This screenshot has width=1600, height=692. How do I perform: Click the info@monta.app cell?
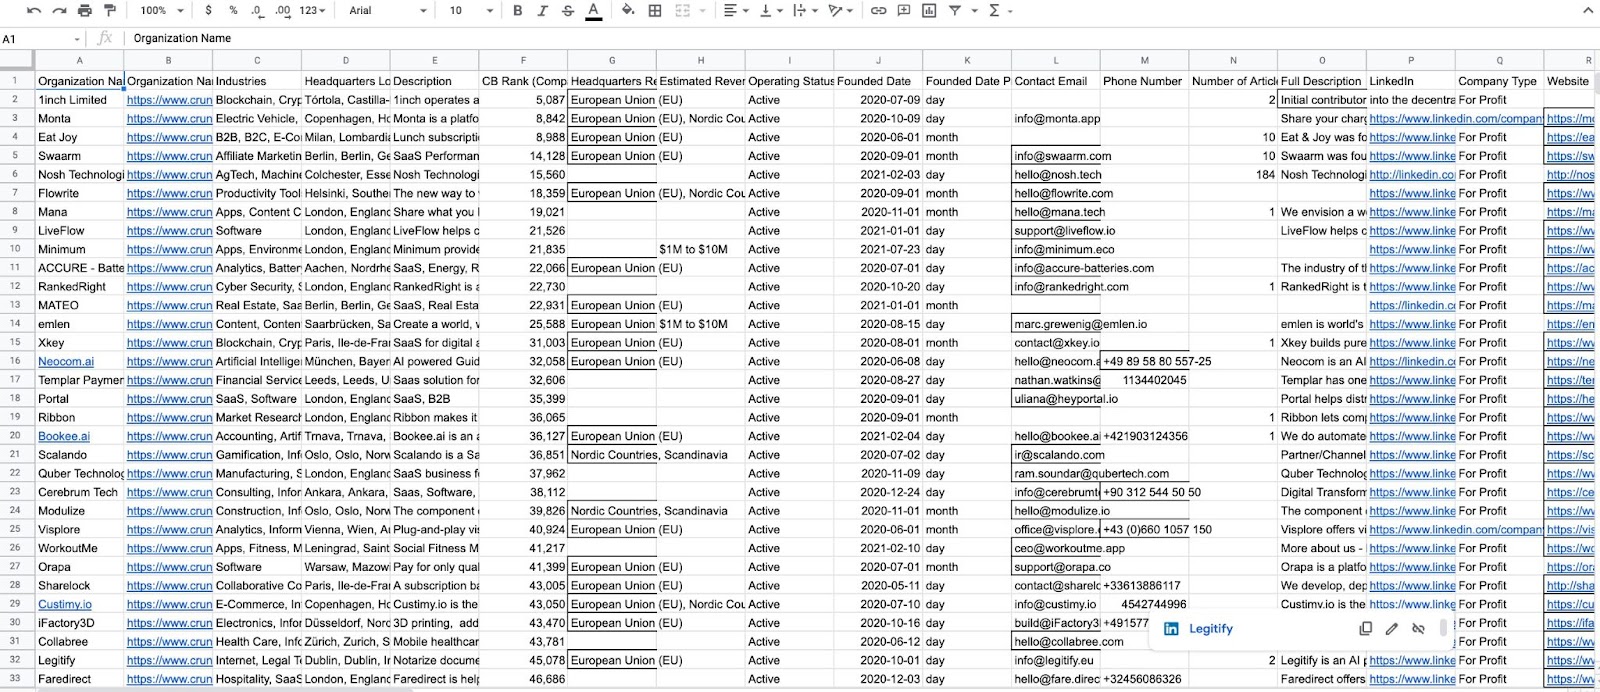tap(1056, 119)
